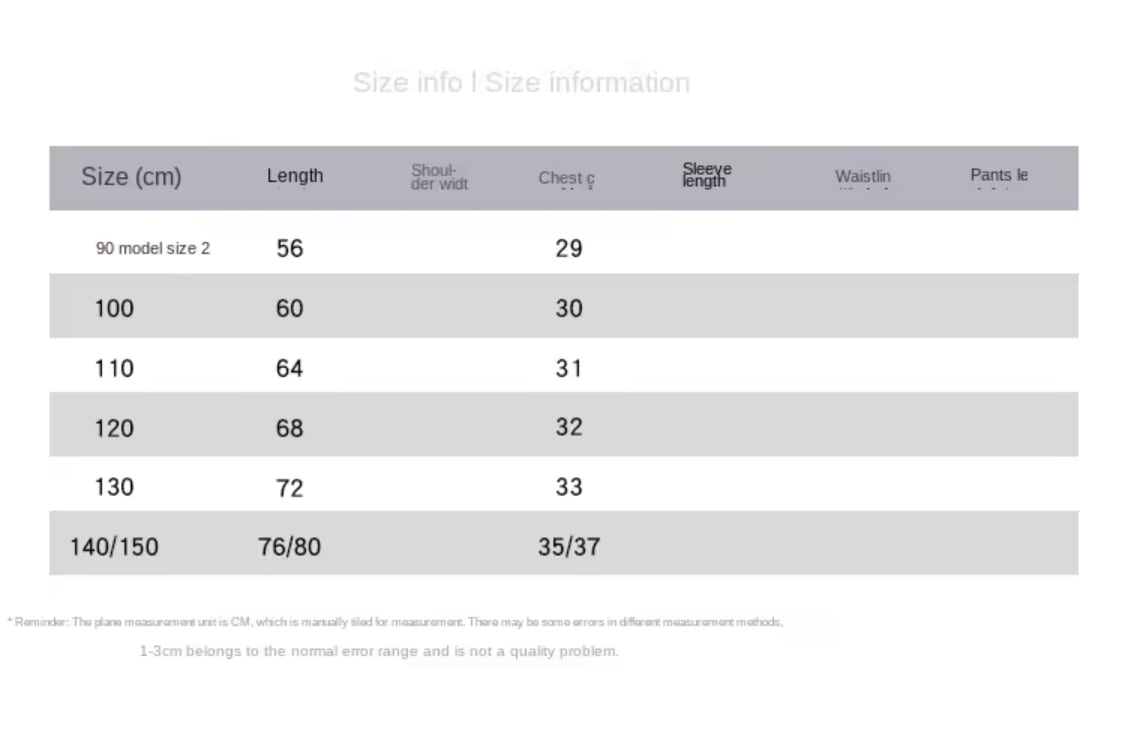Screen dimensions: 1125x747
Task: Click the "Pants length" column header
Action: point(998,175)
